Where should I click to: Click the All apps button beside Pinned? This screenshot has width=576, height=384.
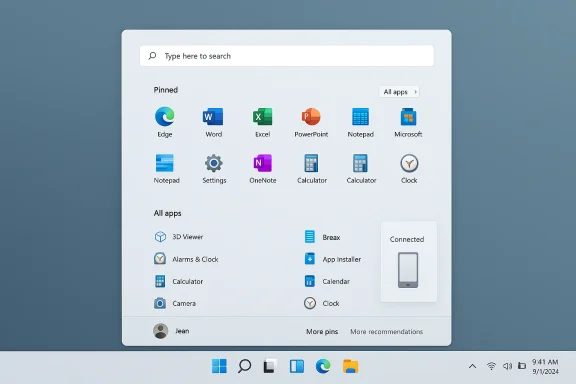click(399, 92)
